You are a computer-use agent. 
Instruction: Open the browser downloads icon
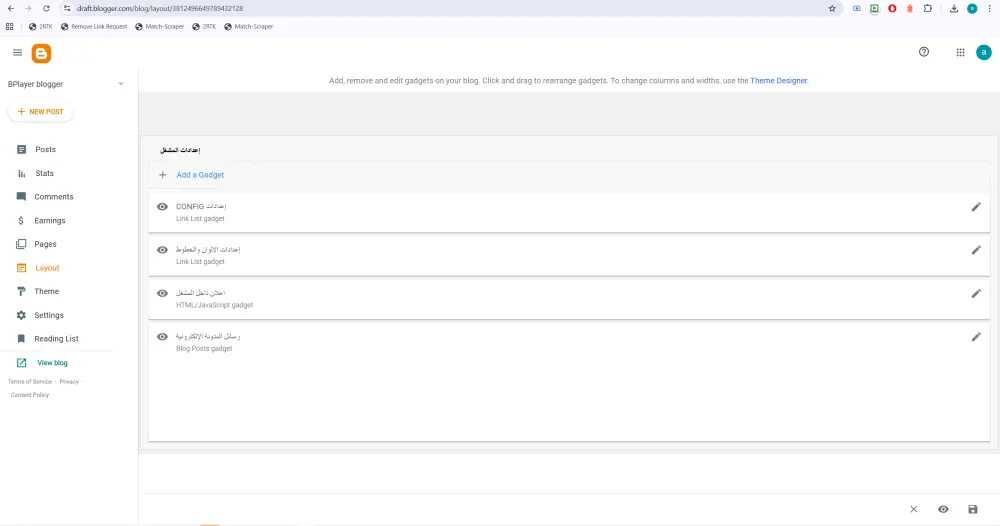click(953, 8)
